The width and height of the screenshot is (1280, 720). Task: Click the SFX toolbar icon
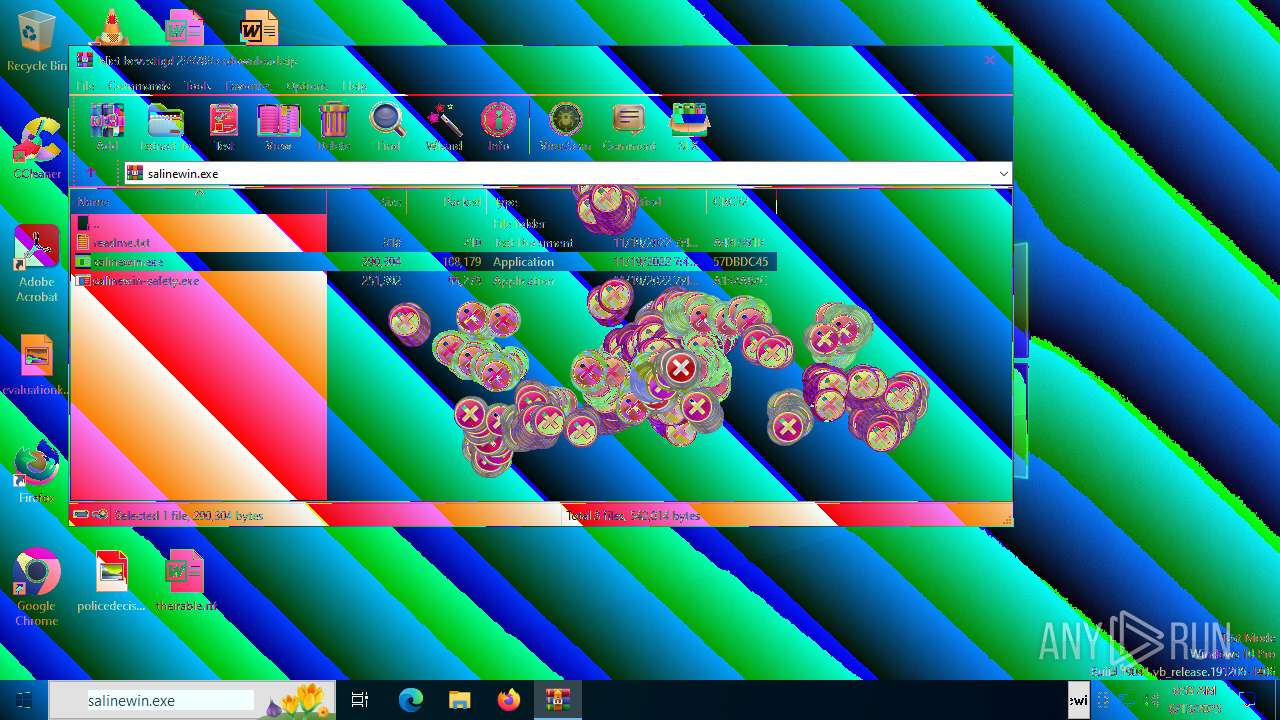(x=689, y=126)
